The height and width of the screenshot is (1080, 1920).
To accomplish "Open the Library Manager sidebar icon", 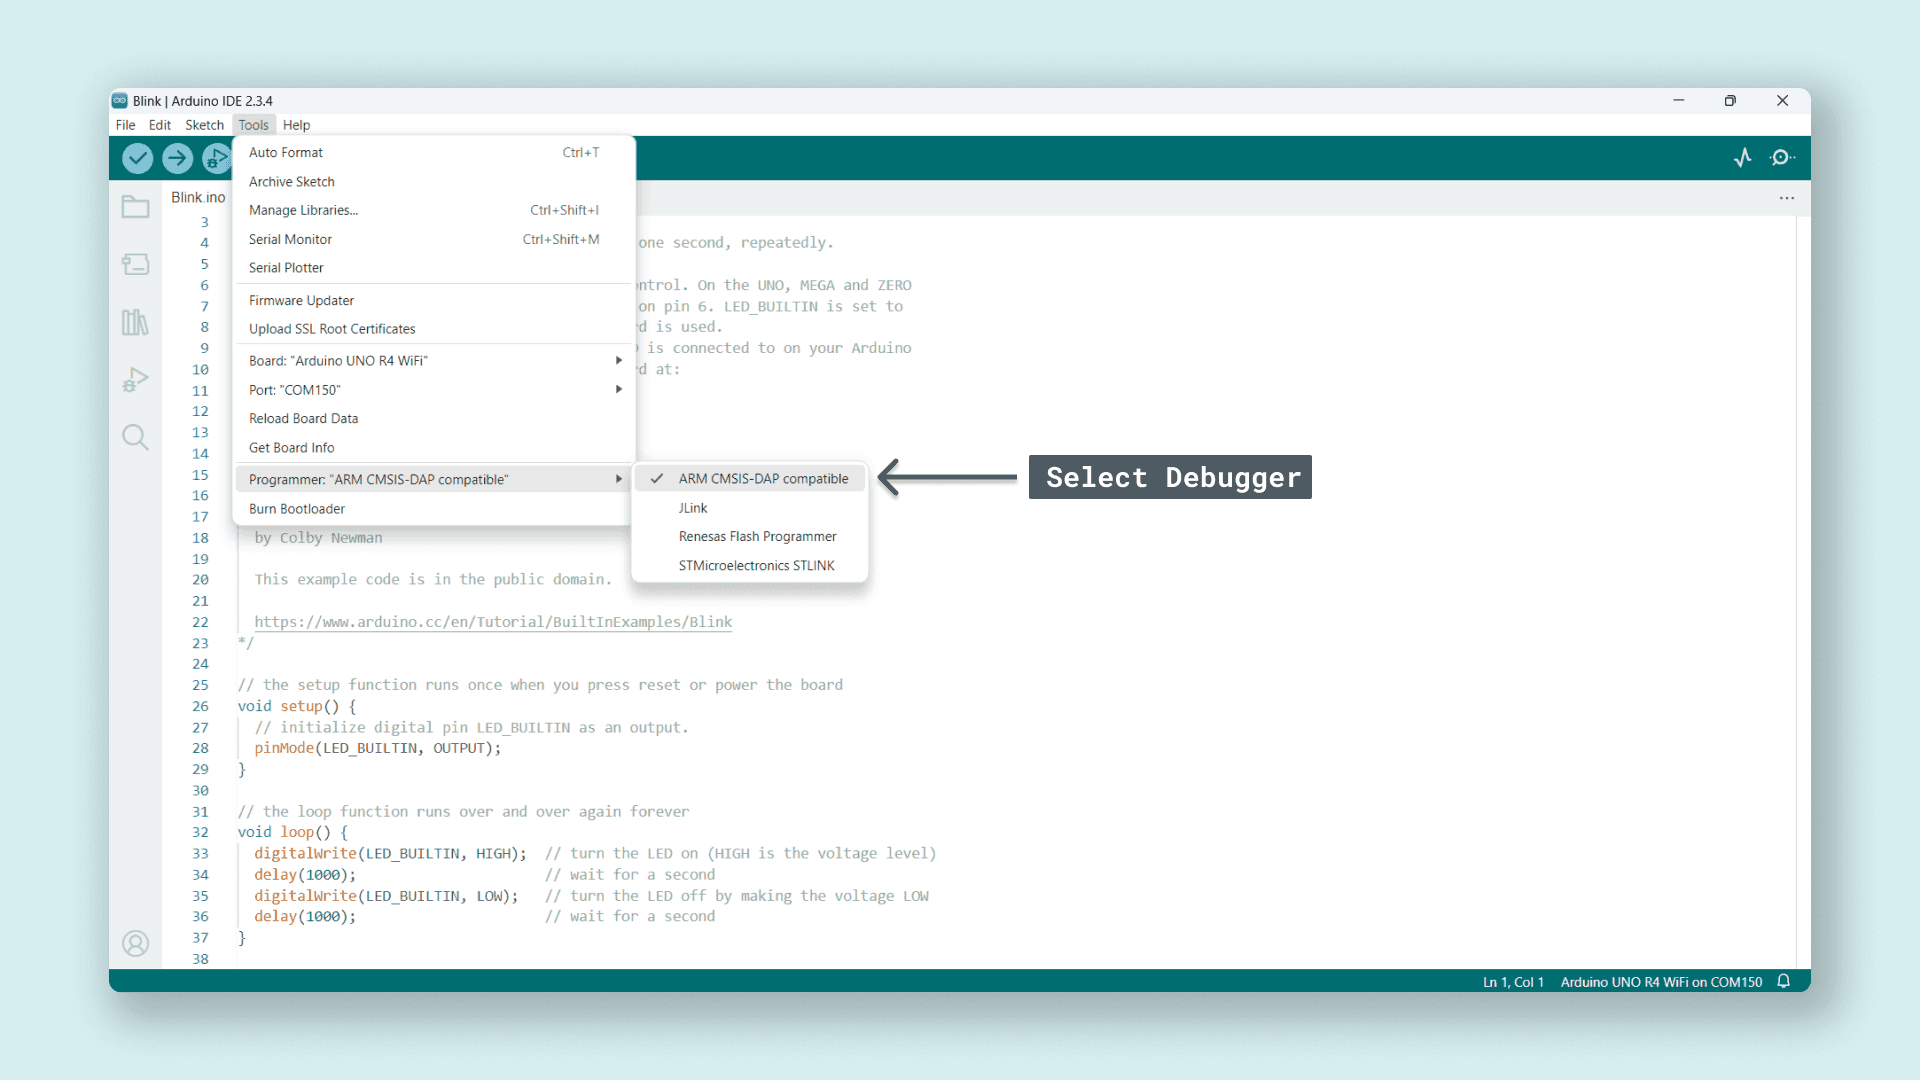I will tap(136, 322).
